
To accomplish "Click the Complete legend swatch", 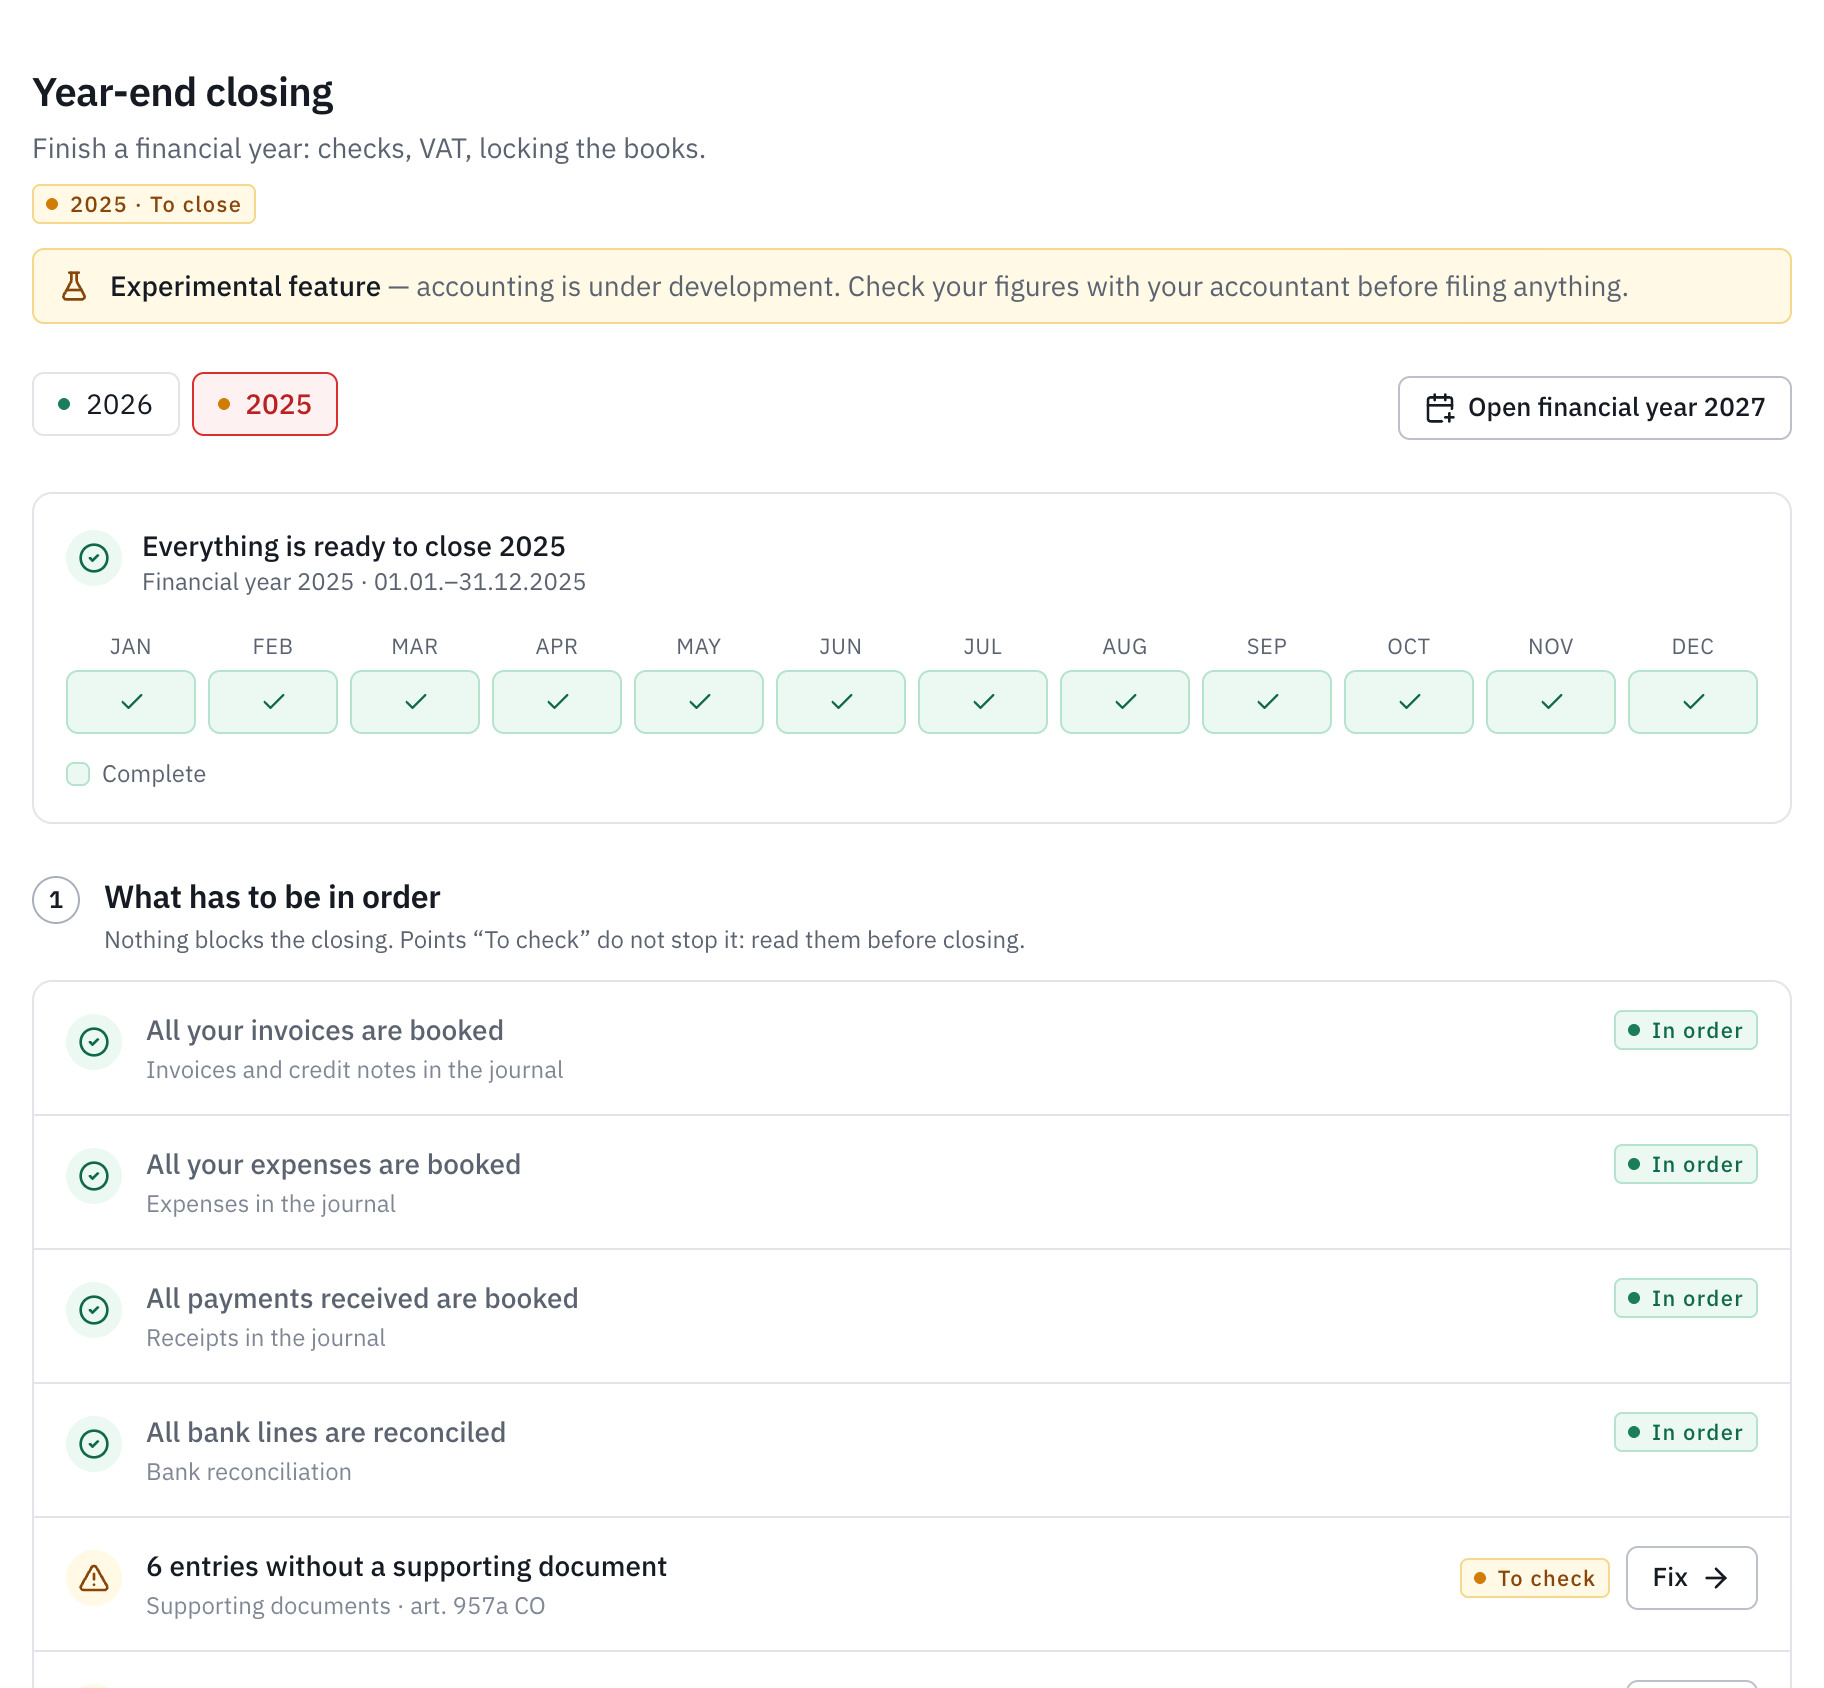I will click(78, 774).
